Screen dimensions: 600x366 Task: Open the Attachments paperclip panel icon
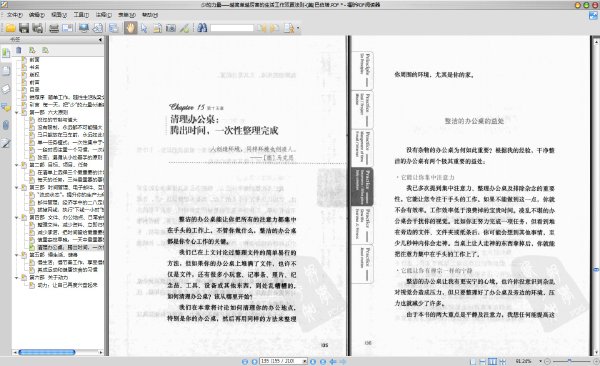6,125
